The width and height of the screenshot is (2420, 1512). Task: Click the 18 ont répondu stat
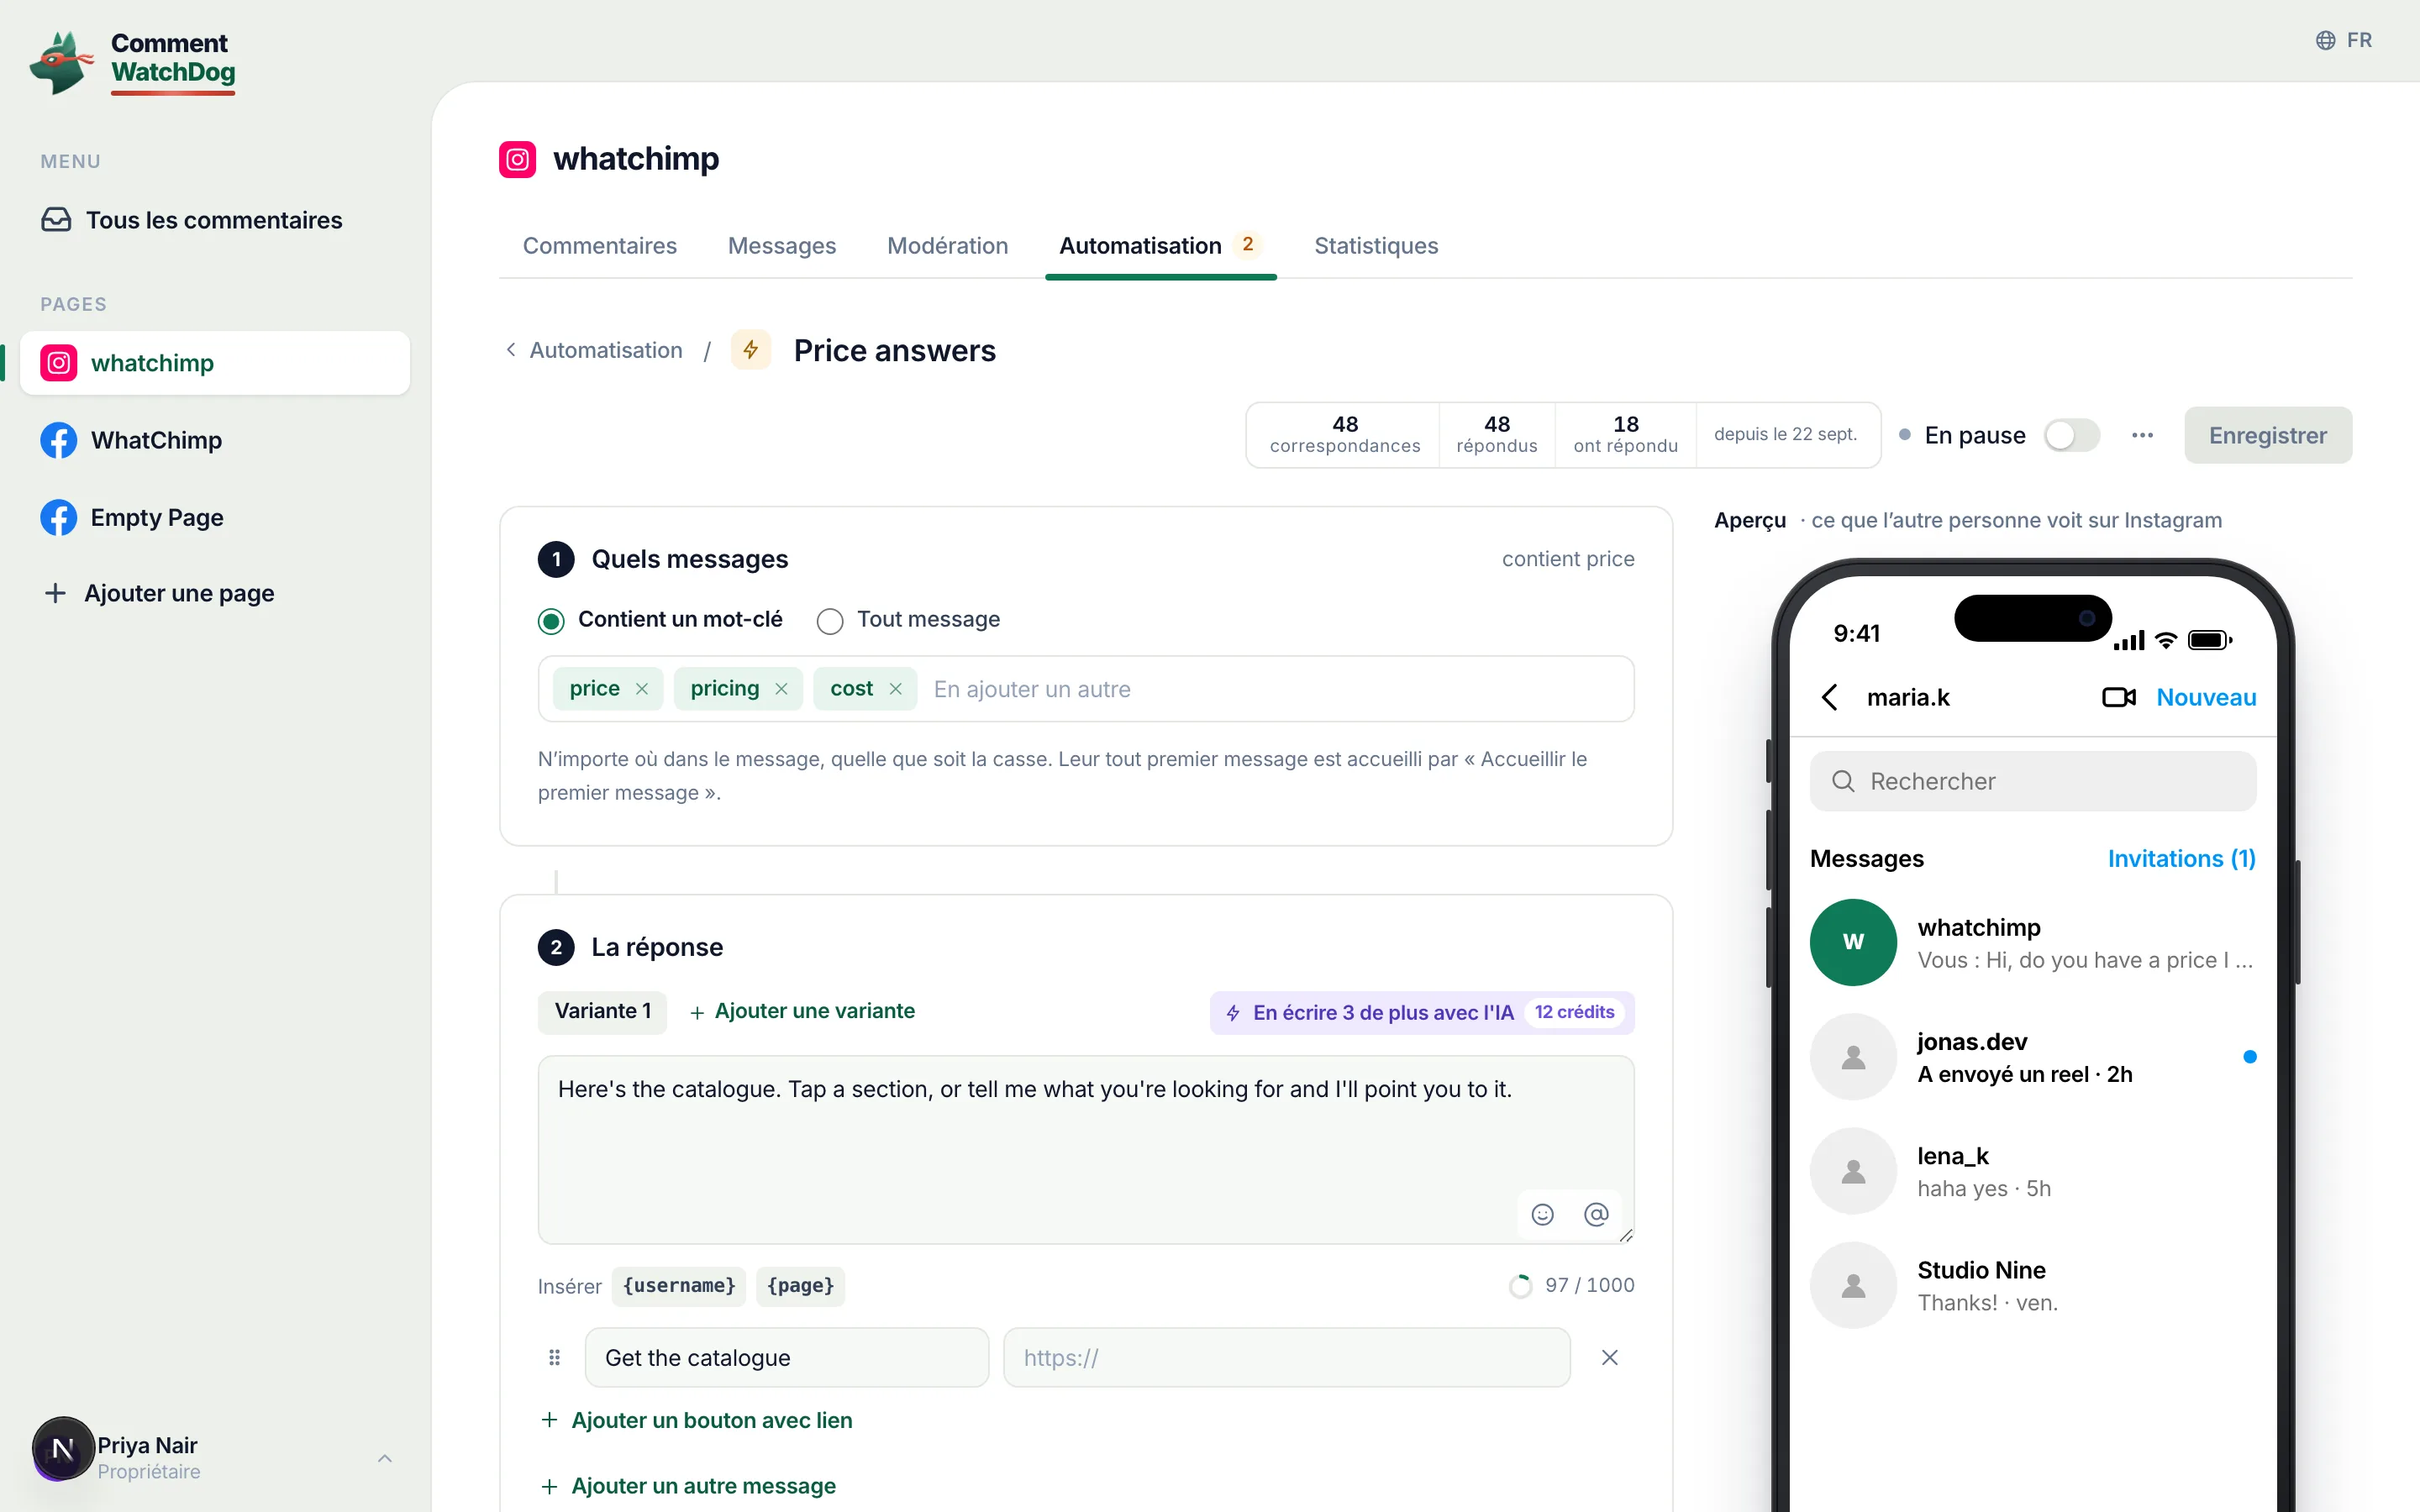point(1625,435)
